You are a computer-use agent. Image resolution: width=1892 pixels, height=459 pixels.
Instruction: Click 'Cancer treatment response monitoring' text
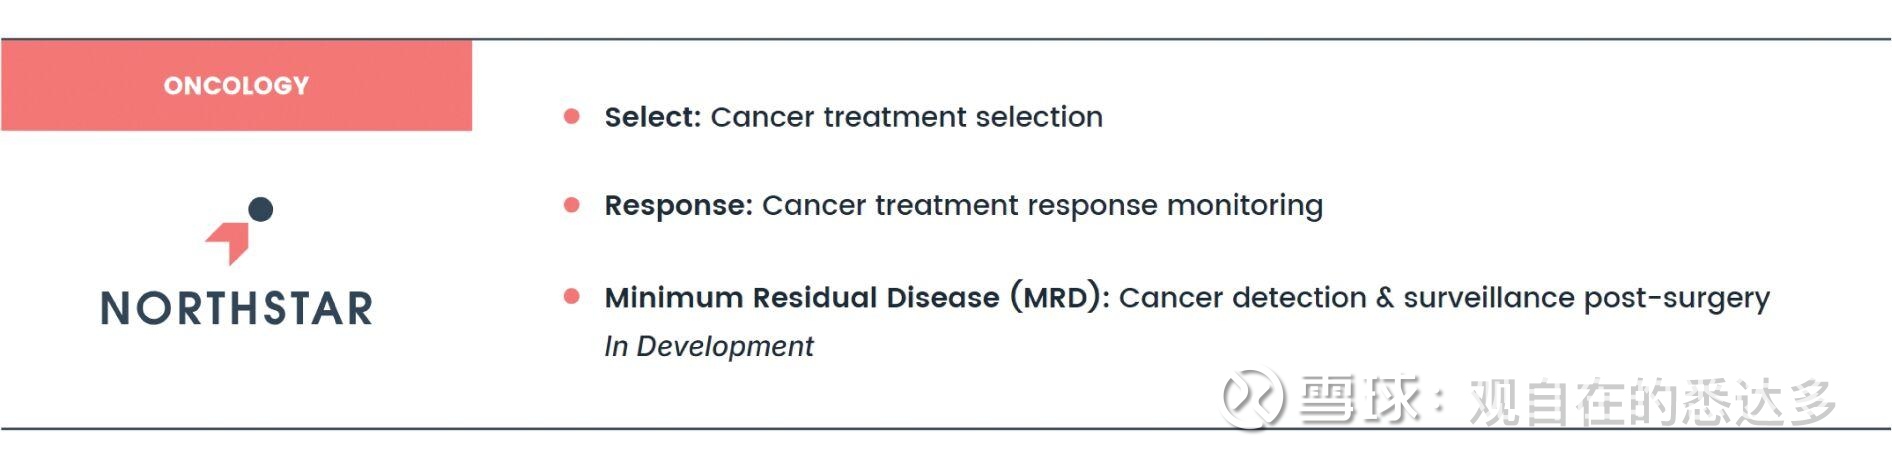1042,205
